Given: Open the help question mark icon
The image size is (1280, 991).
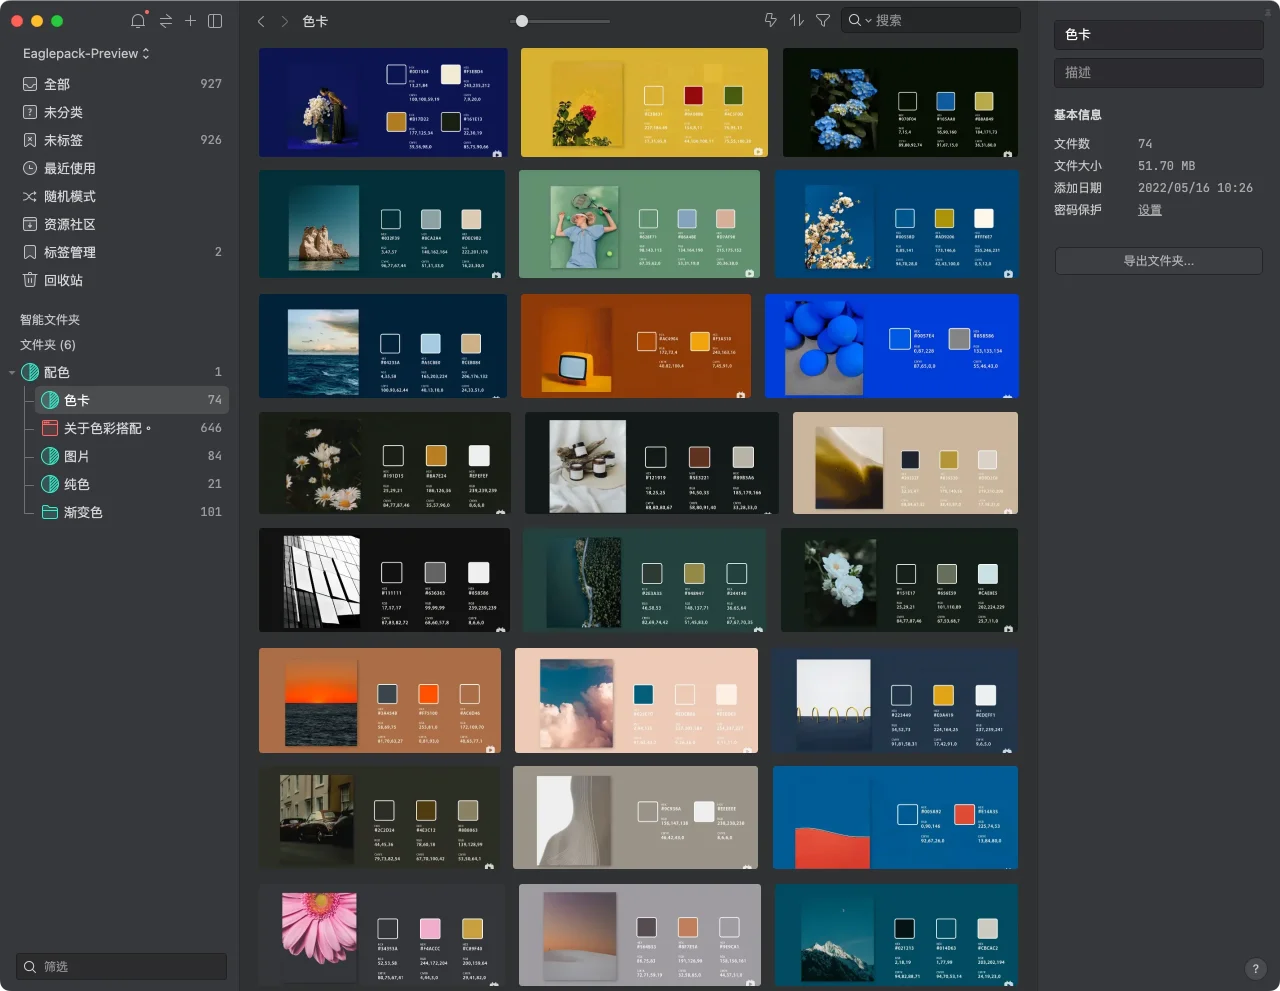Looking at the screenshot, I should [1255, 968].
